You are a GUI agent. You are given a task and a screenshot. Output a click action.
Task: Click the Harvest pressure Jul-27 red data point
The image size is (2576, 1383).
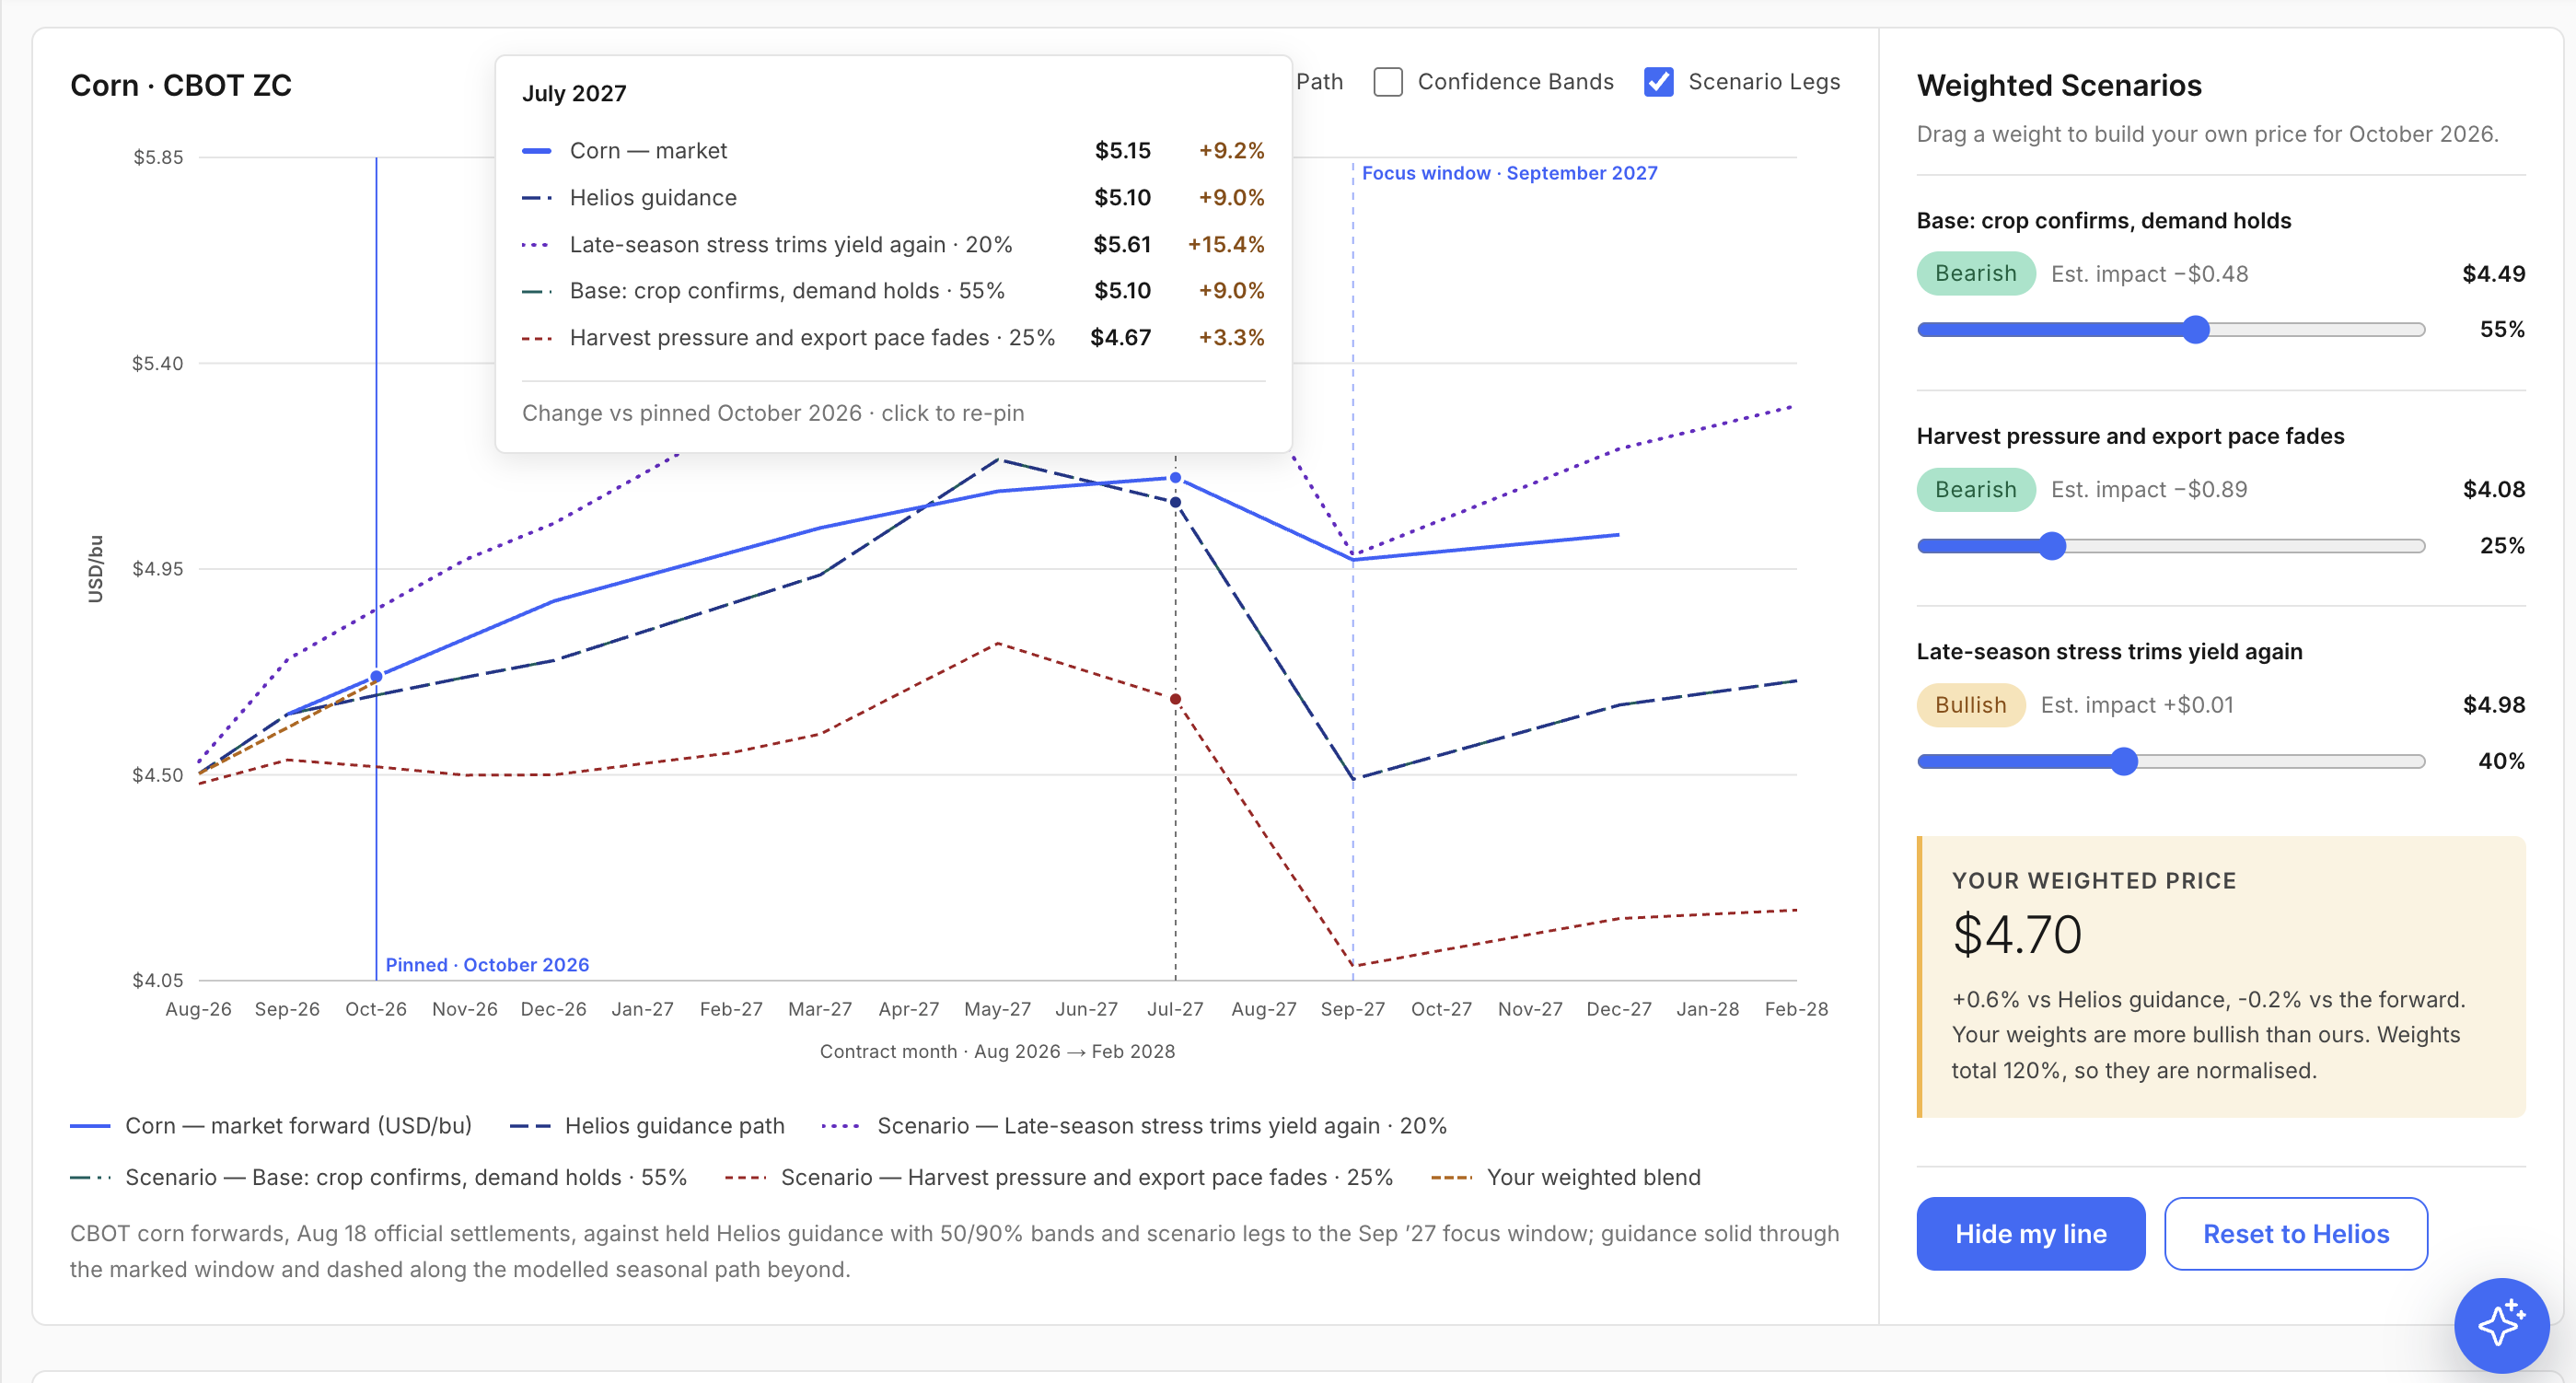1175,699
